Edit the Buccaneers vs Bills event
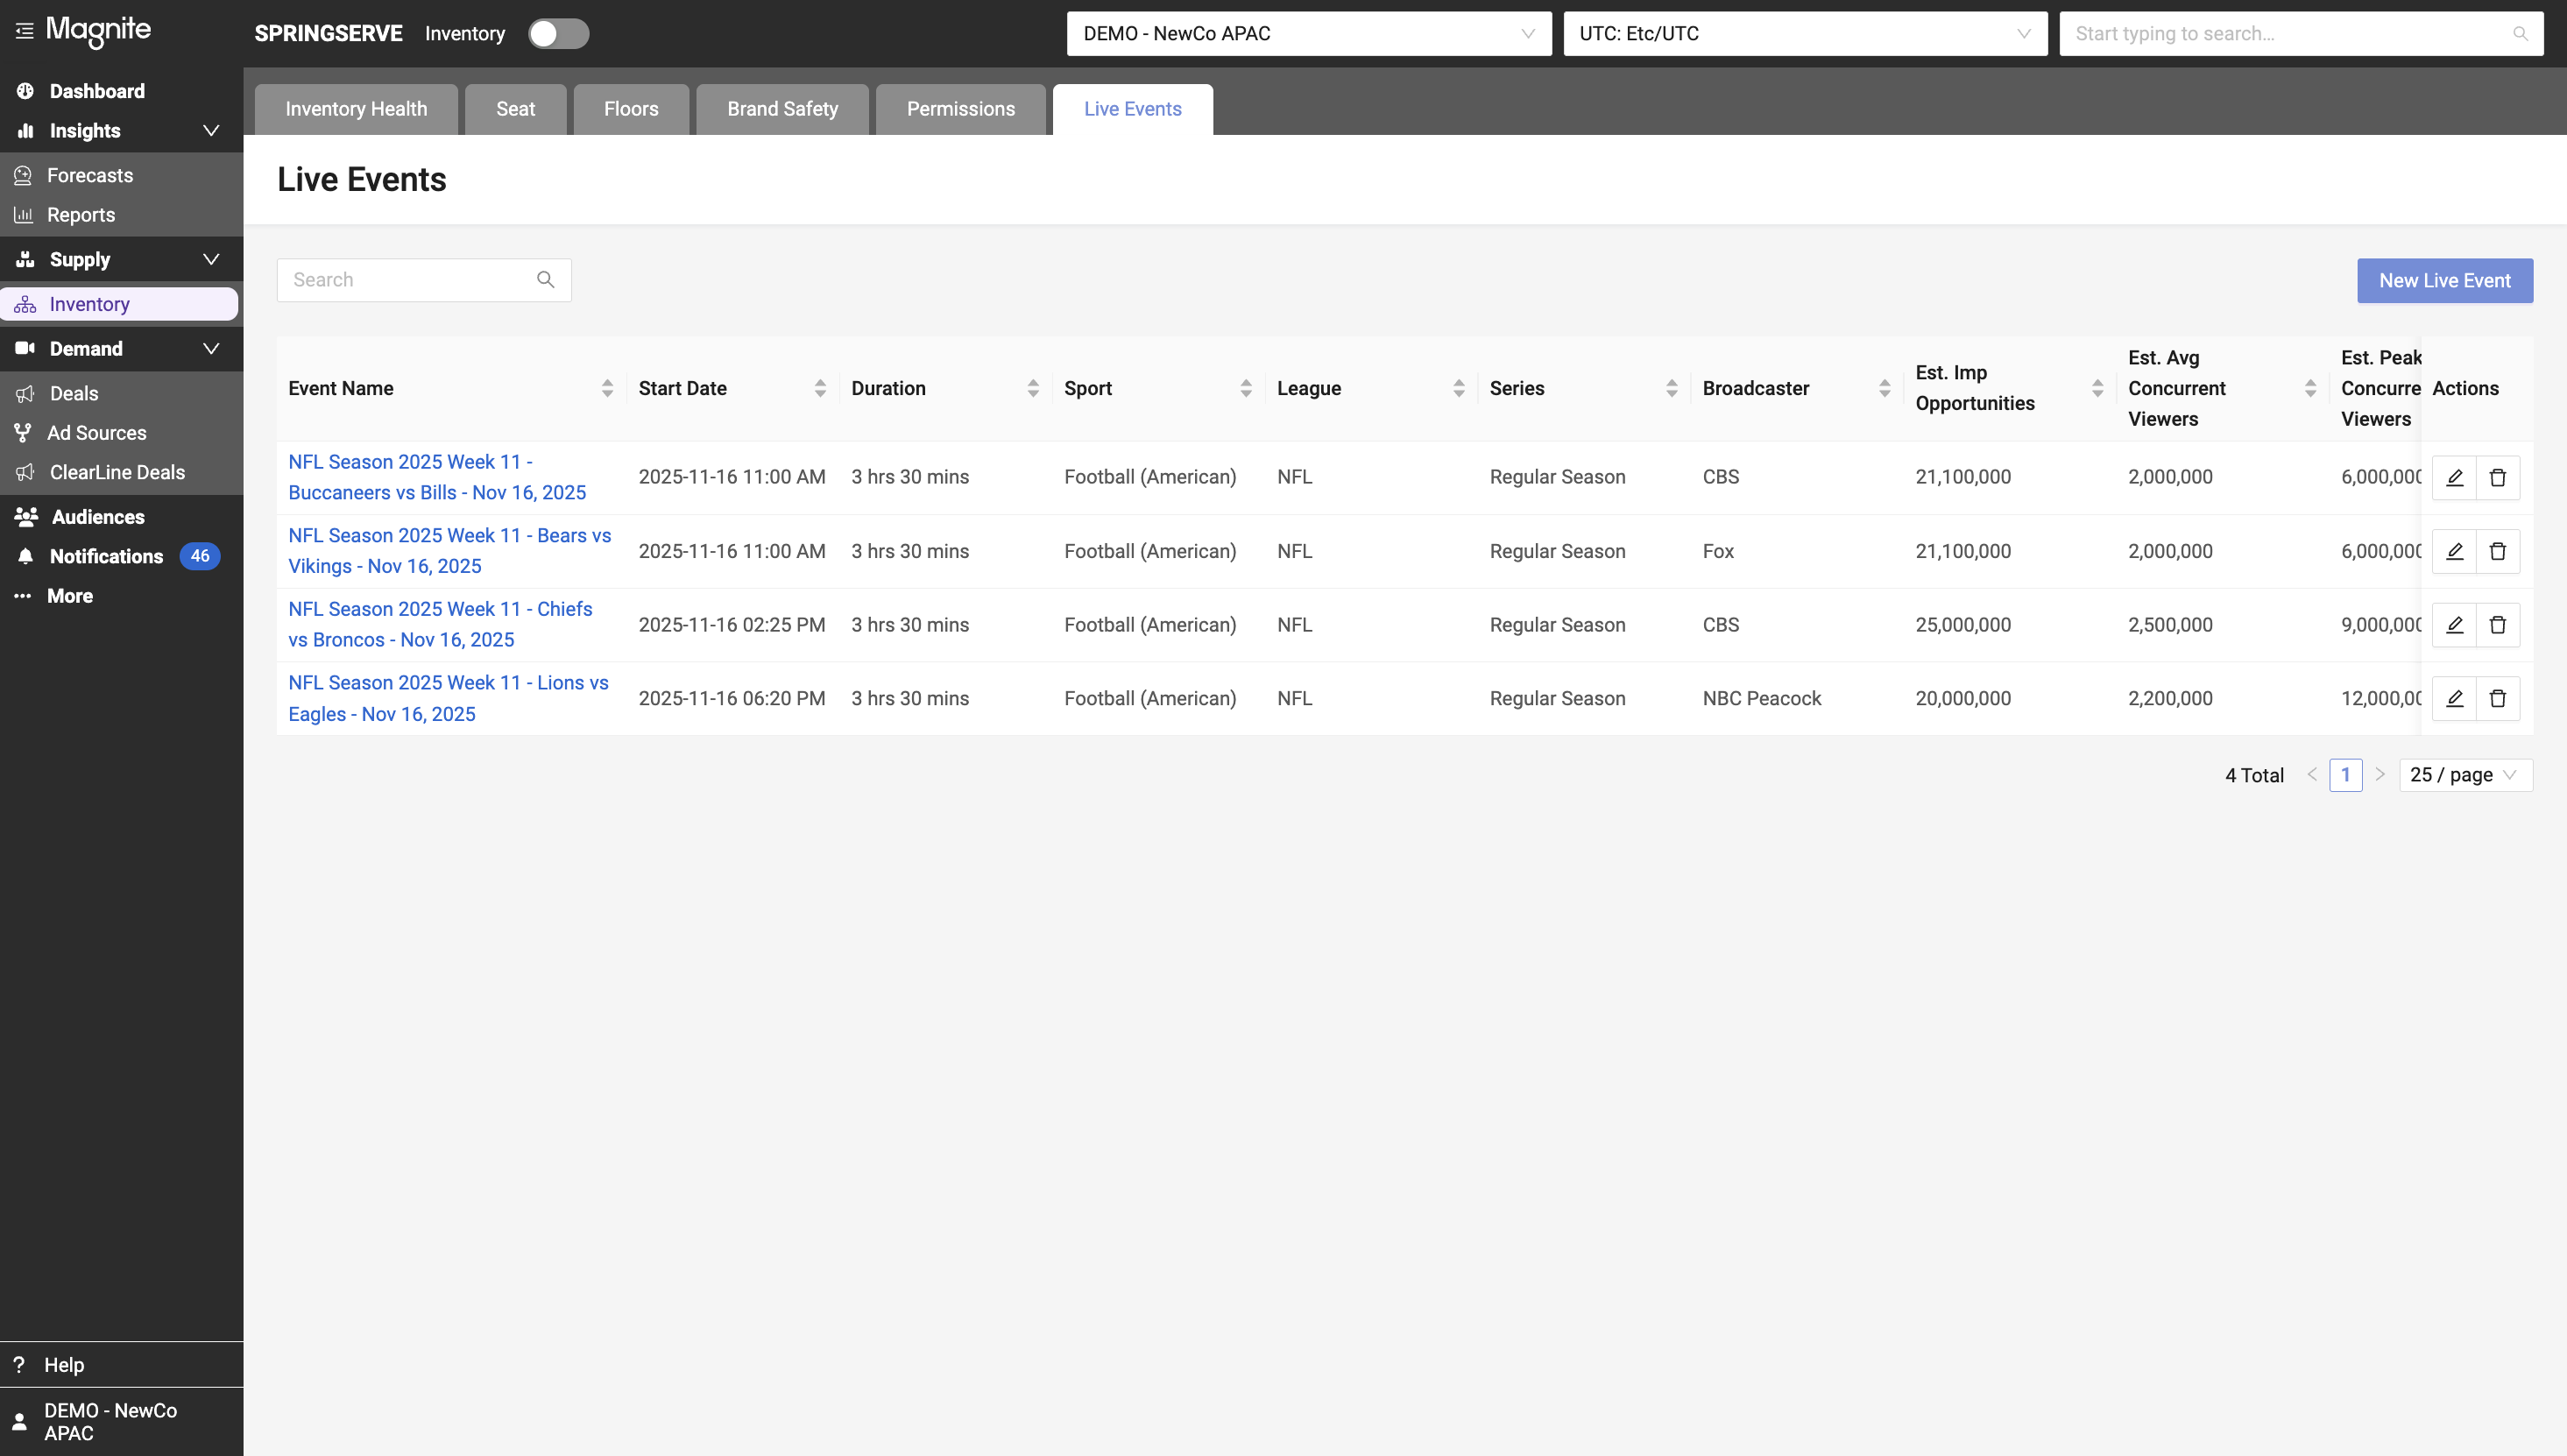The image size is (2567, 1456). pos(2454,478)
